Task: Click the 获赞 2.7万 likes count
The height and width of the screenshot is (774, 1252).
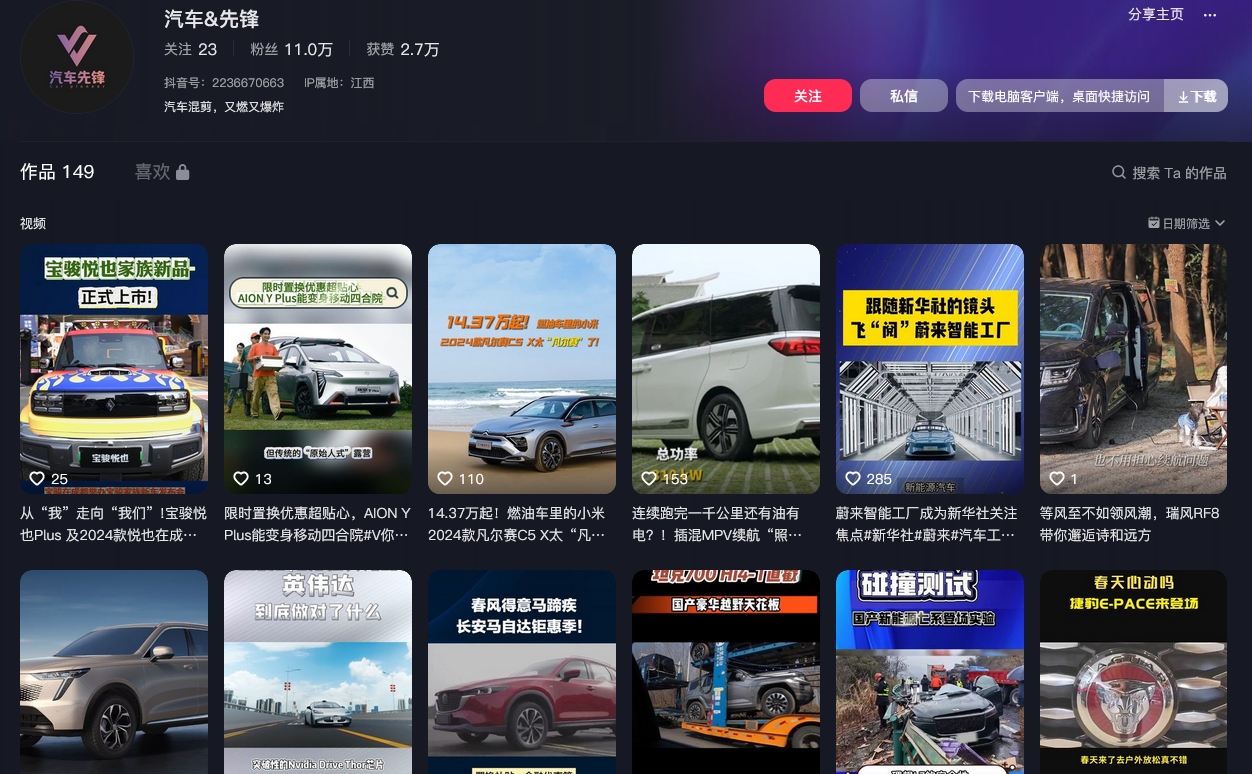Action: click(403, 49)
